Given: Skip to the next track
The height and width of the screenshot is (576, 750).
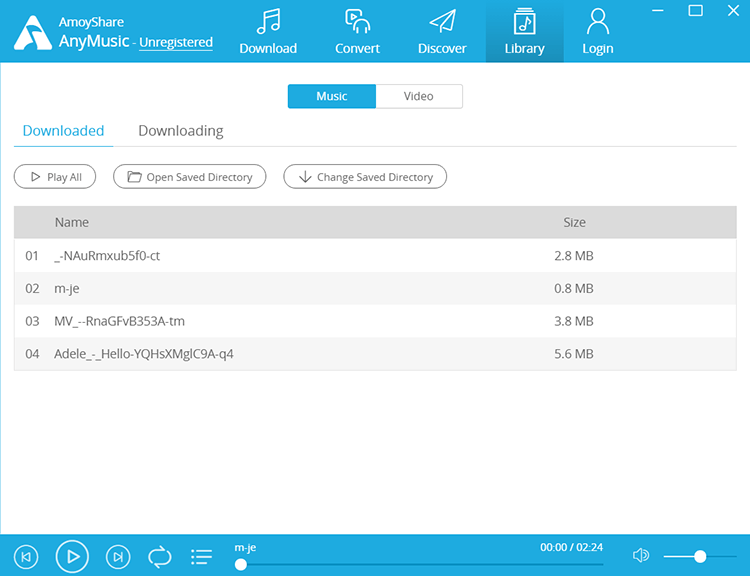Looking at the screenshot, I should point(118,556).
